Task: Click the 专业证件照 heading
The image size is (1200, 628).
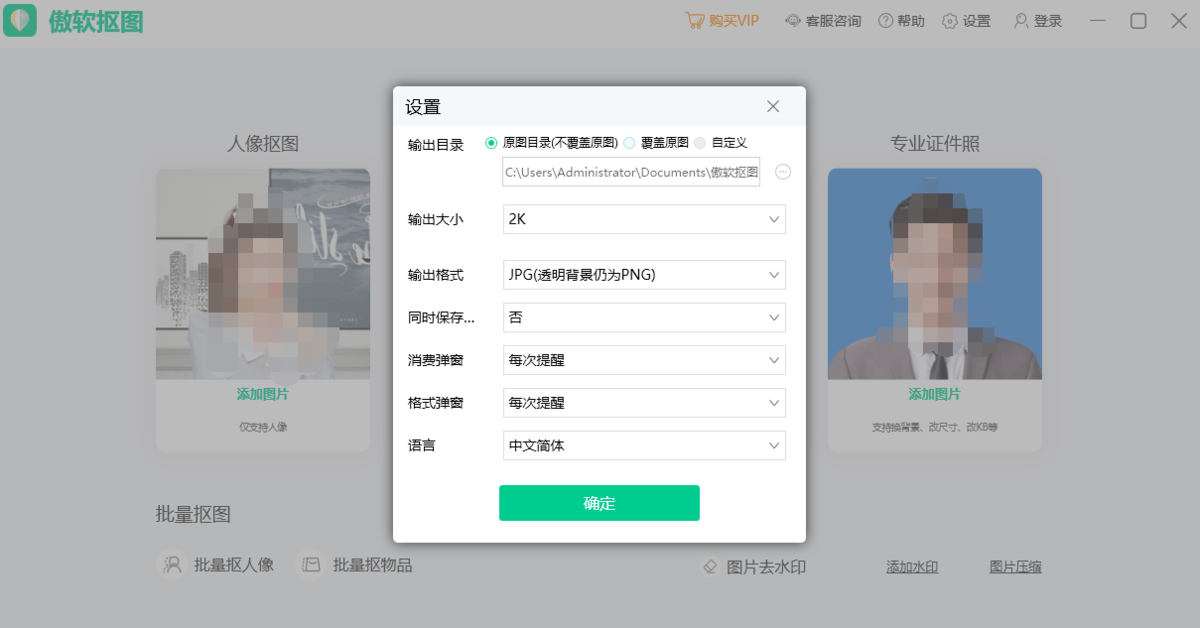Action: click(935, 144)
